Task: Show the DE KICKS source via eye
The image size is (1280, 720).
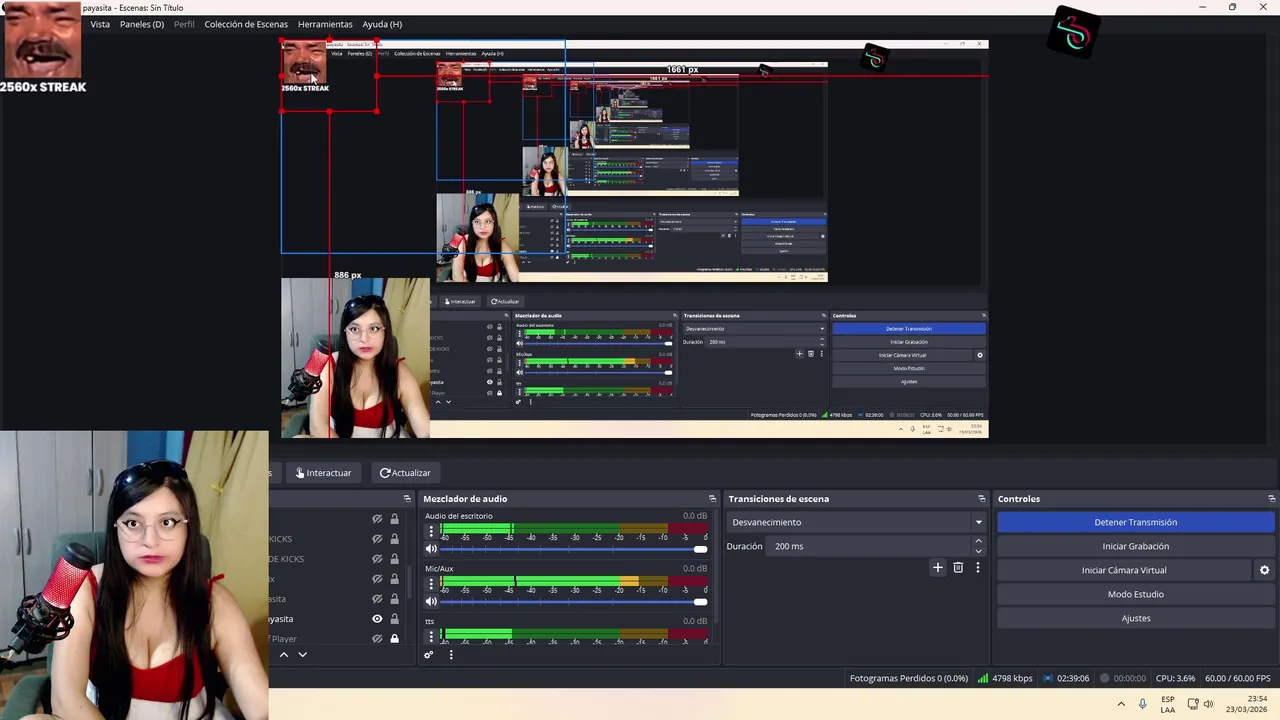Action: 377,559
